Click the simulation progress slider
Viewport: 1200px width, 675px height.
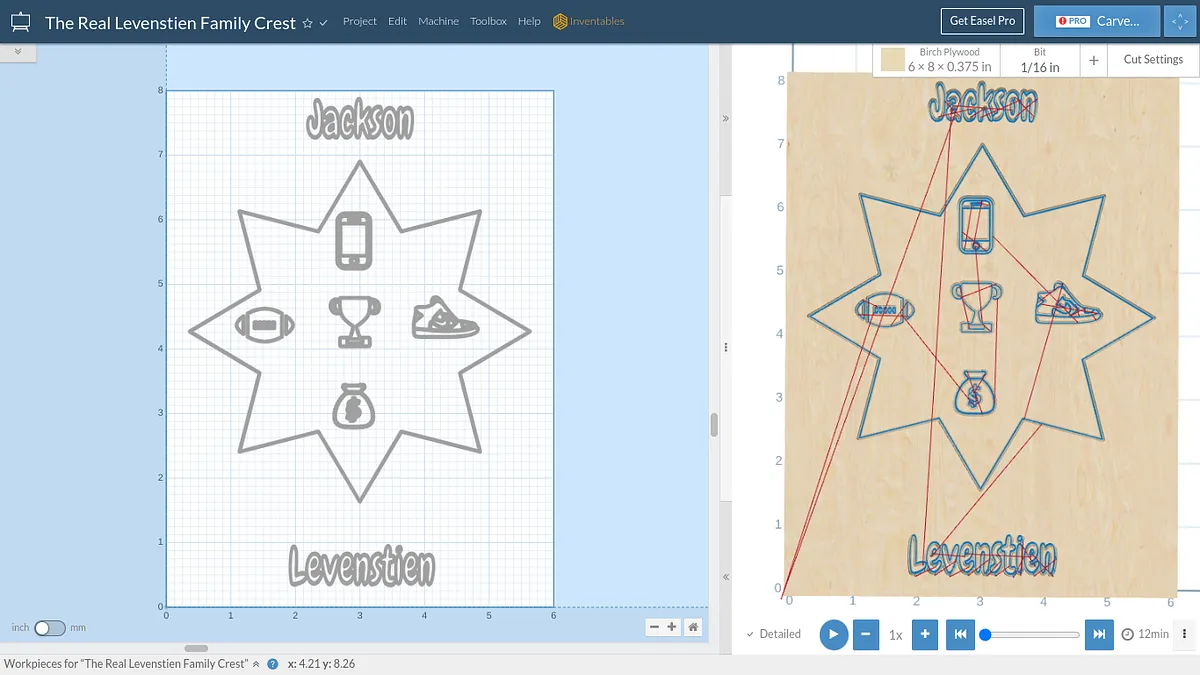(1032, 634)
